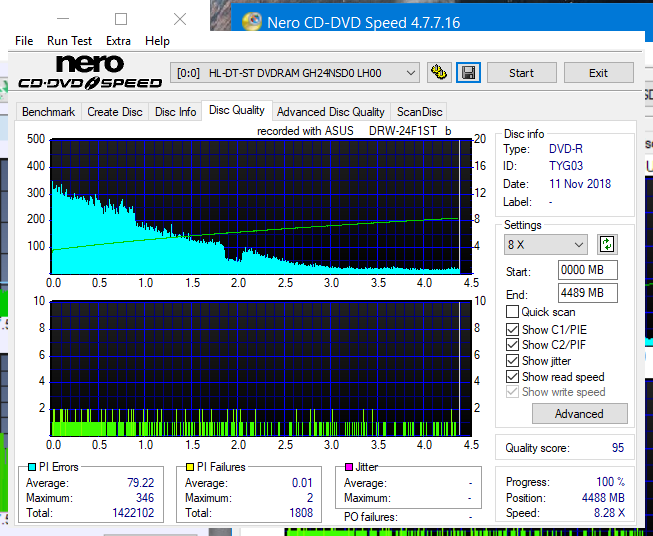Click the disc ID value TYG03
Screen dimensions: 653x536
[x=566, y=166]
